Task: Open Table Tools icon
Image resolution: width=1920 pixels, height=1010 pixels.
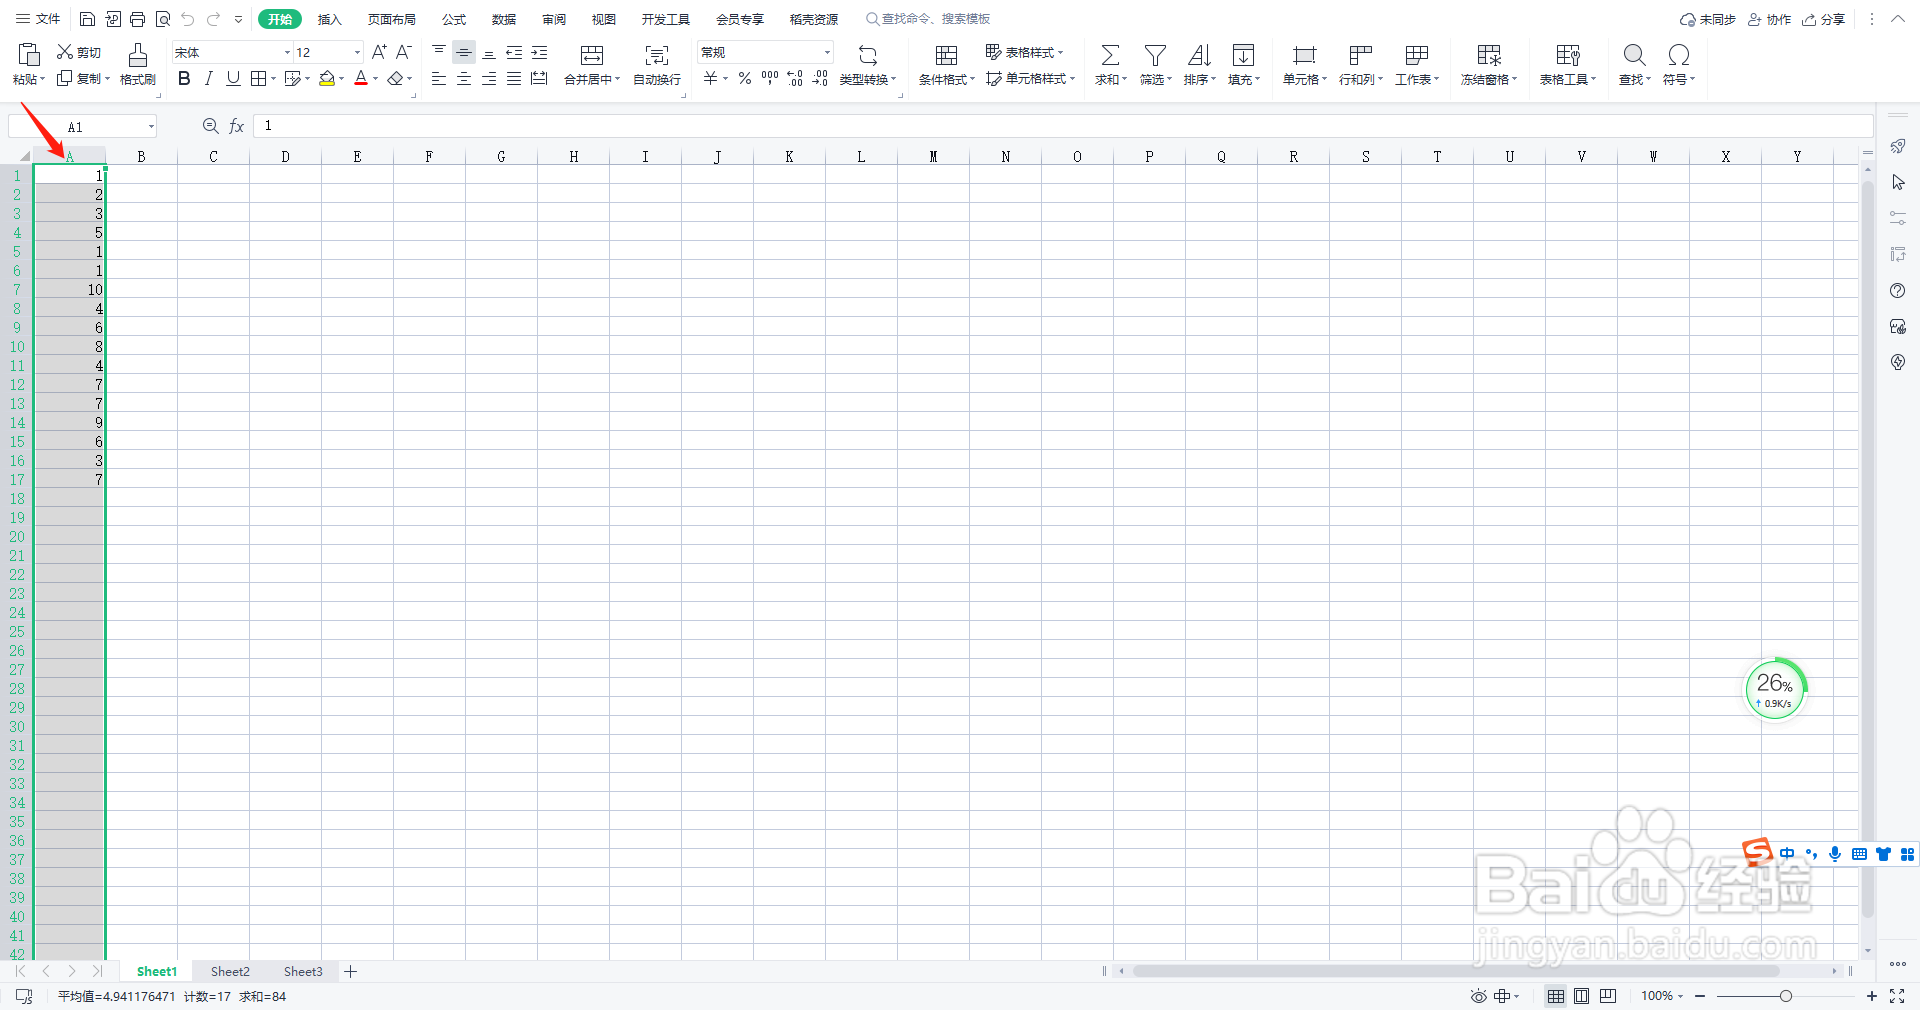Action: tap(1568, 55)
